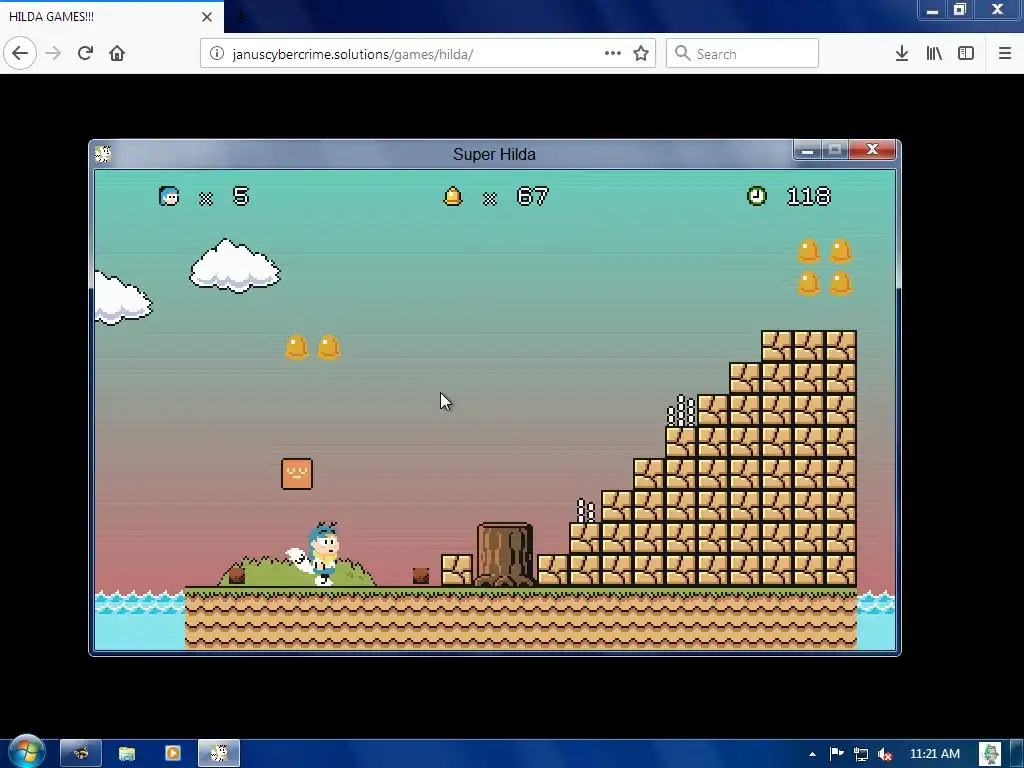Close the HILDA GAMES!!! tab
The height and width of the screenshot is (768, 1024).
[207, 16]
